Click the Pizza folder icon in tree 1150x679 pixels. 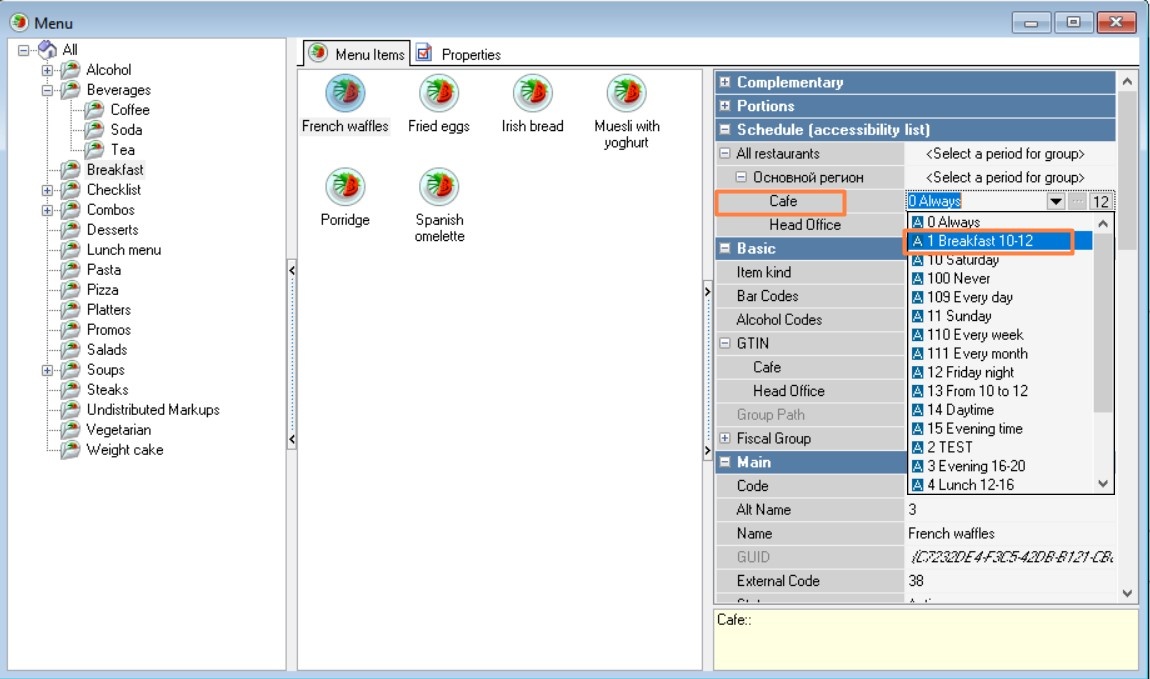pos(70,290)
